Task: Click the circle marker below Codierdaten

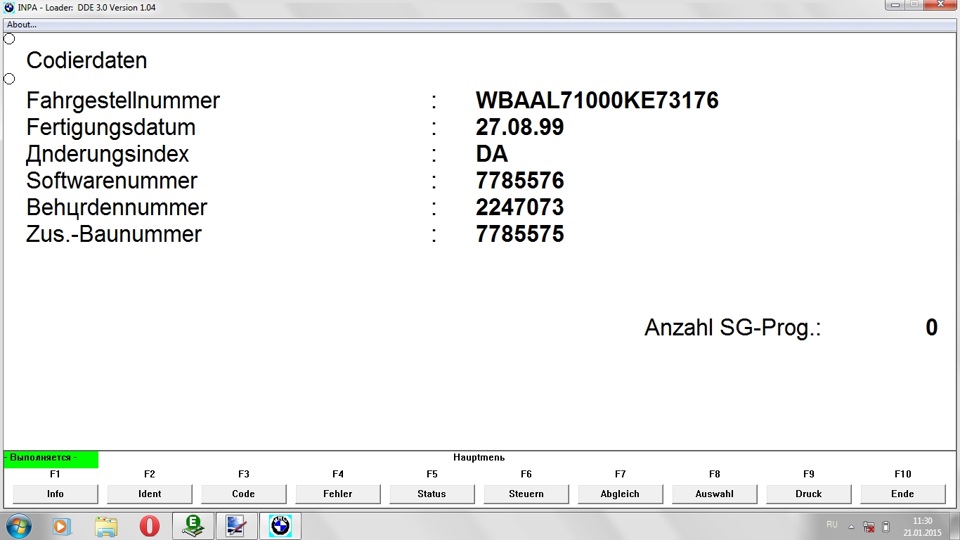Action: point(9,79)
